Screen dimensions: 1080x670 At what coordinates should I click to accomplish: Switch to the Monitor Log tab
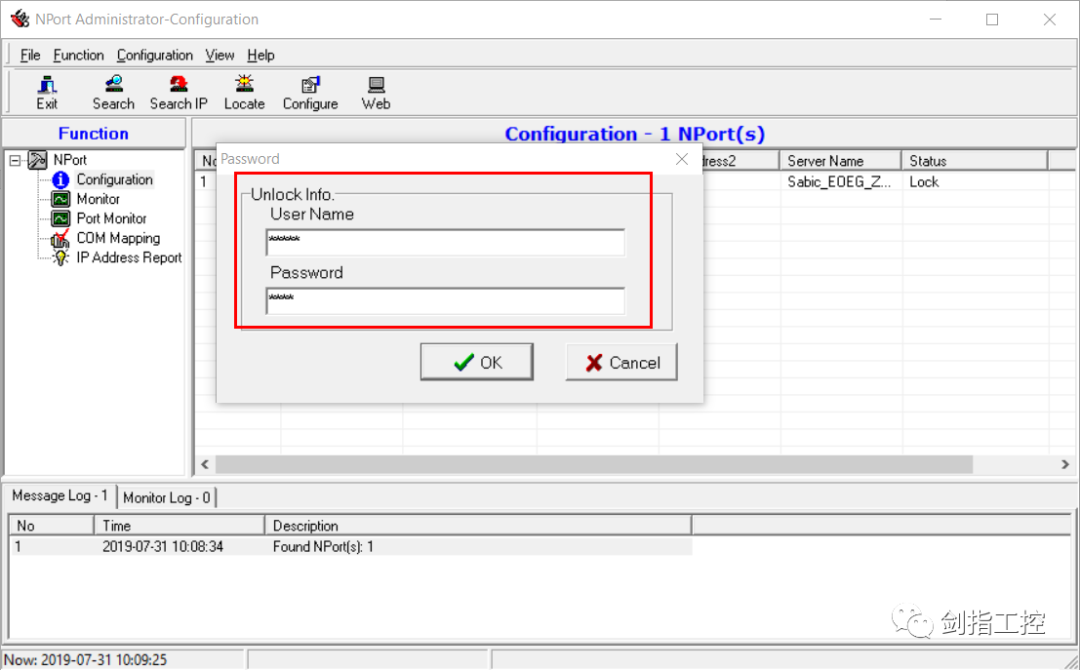pyautogui.click(x=167, y=497)
